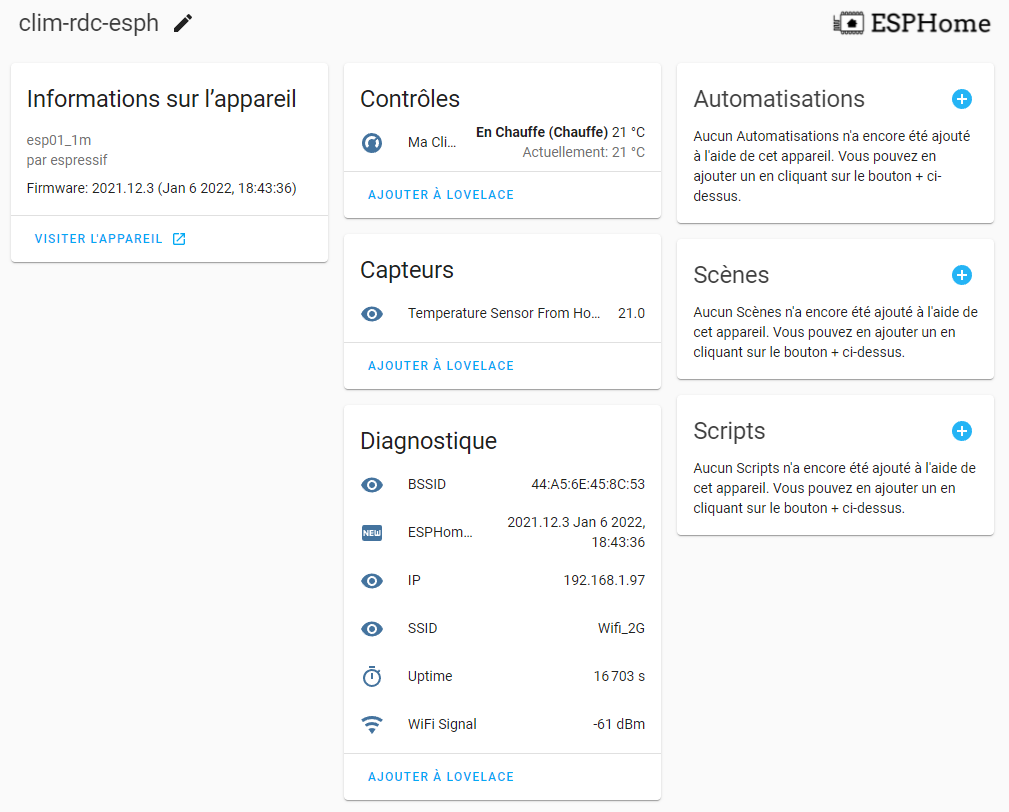Add Contrôles entities to Lovelace
This screenshot has width=1009, height=812.
[x=441, y=194]
